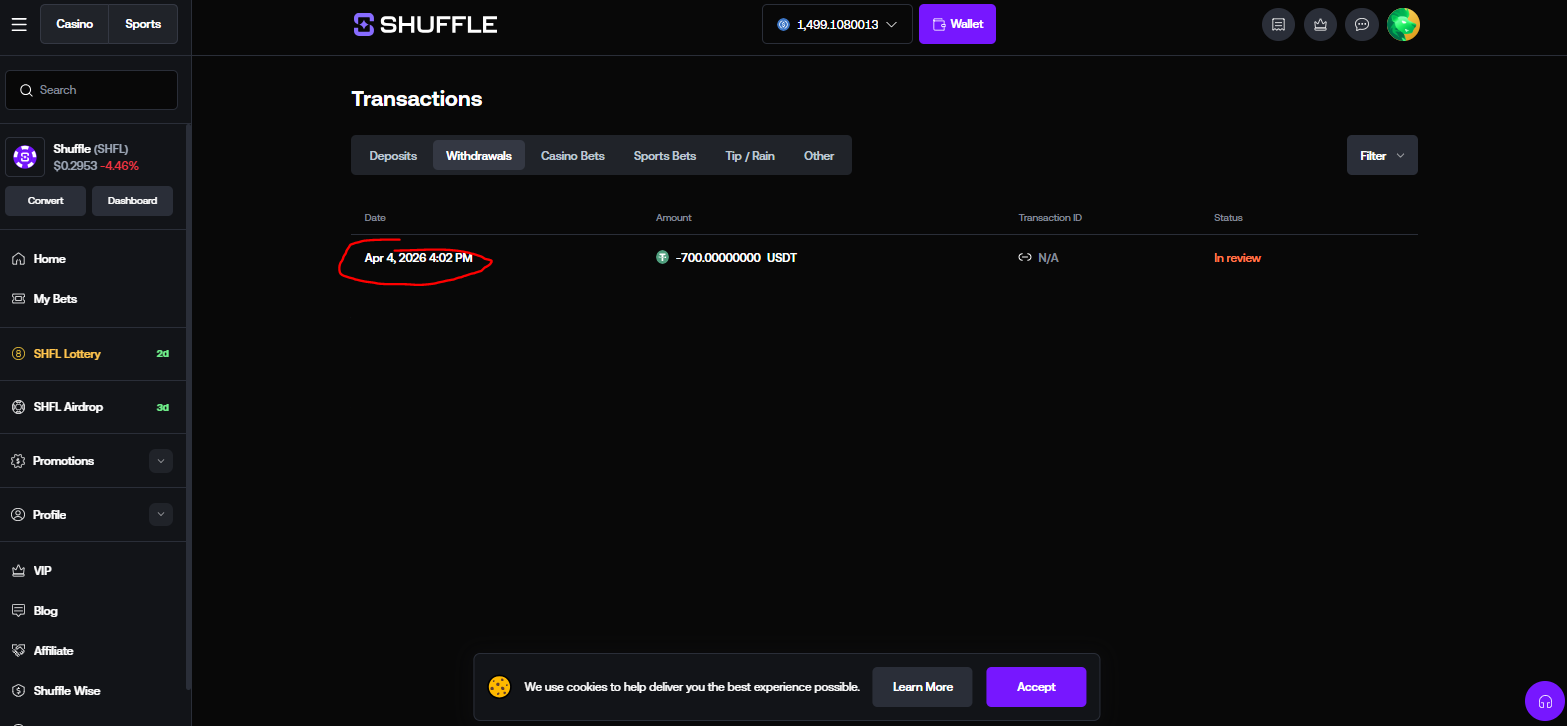Open the Filter dropdown

coord(1382,155)
